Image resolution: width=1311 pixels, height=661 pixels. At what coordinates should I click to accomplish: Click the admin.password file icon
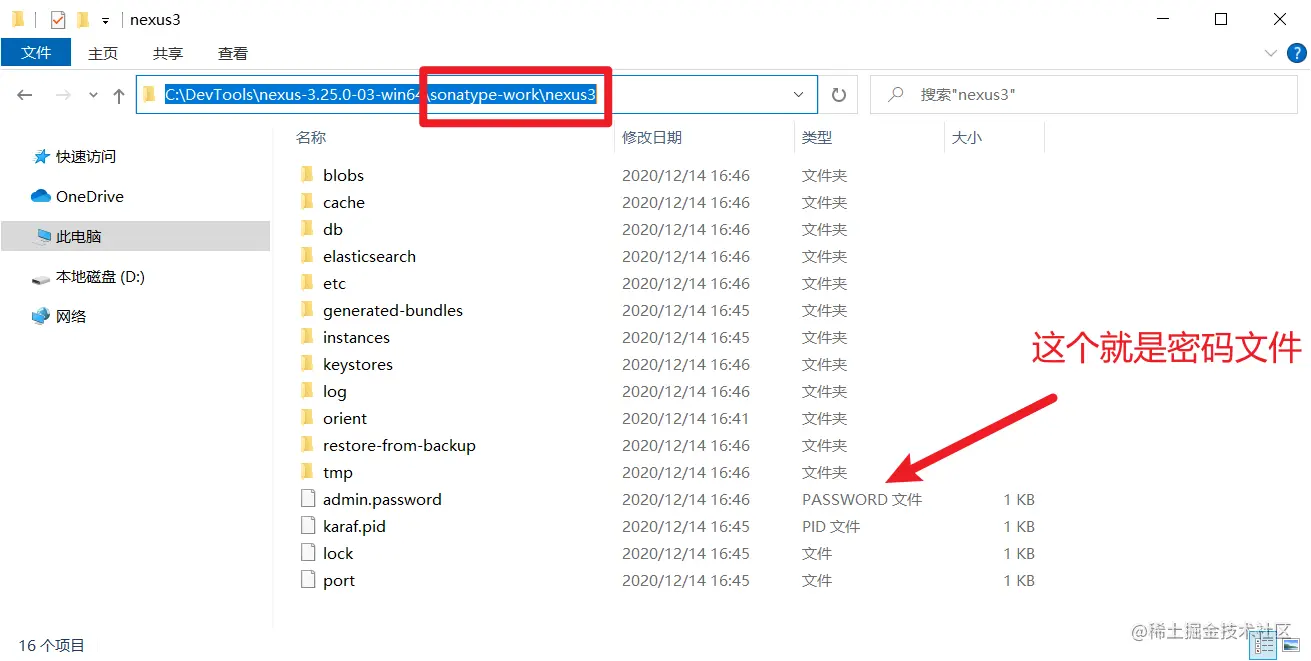(x=308, y=499)
